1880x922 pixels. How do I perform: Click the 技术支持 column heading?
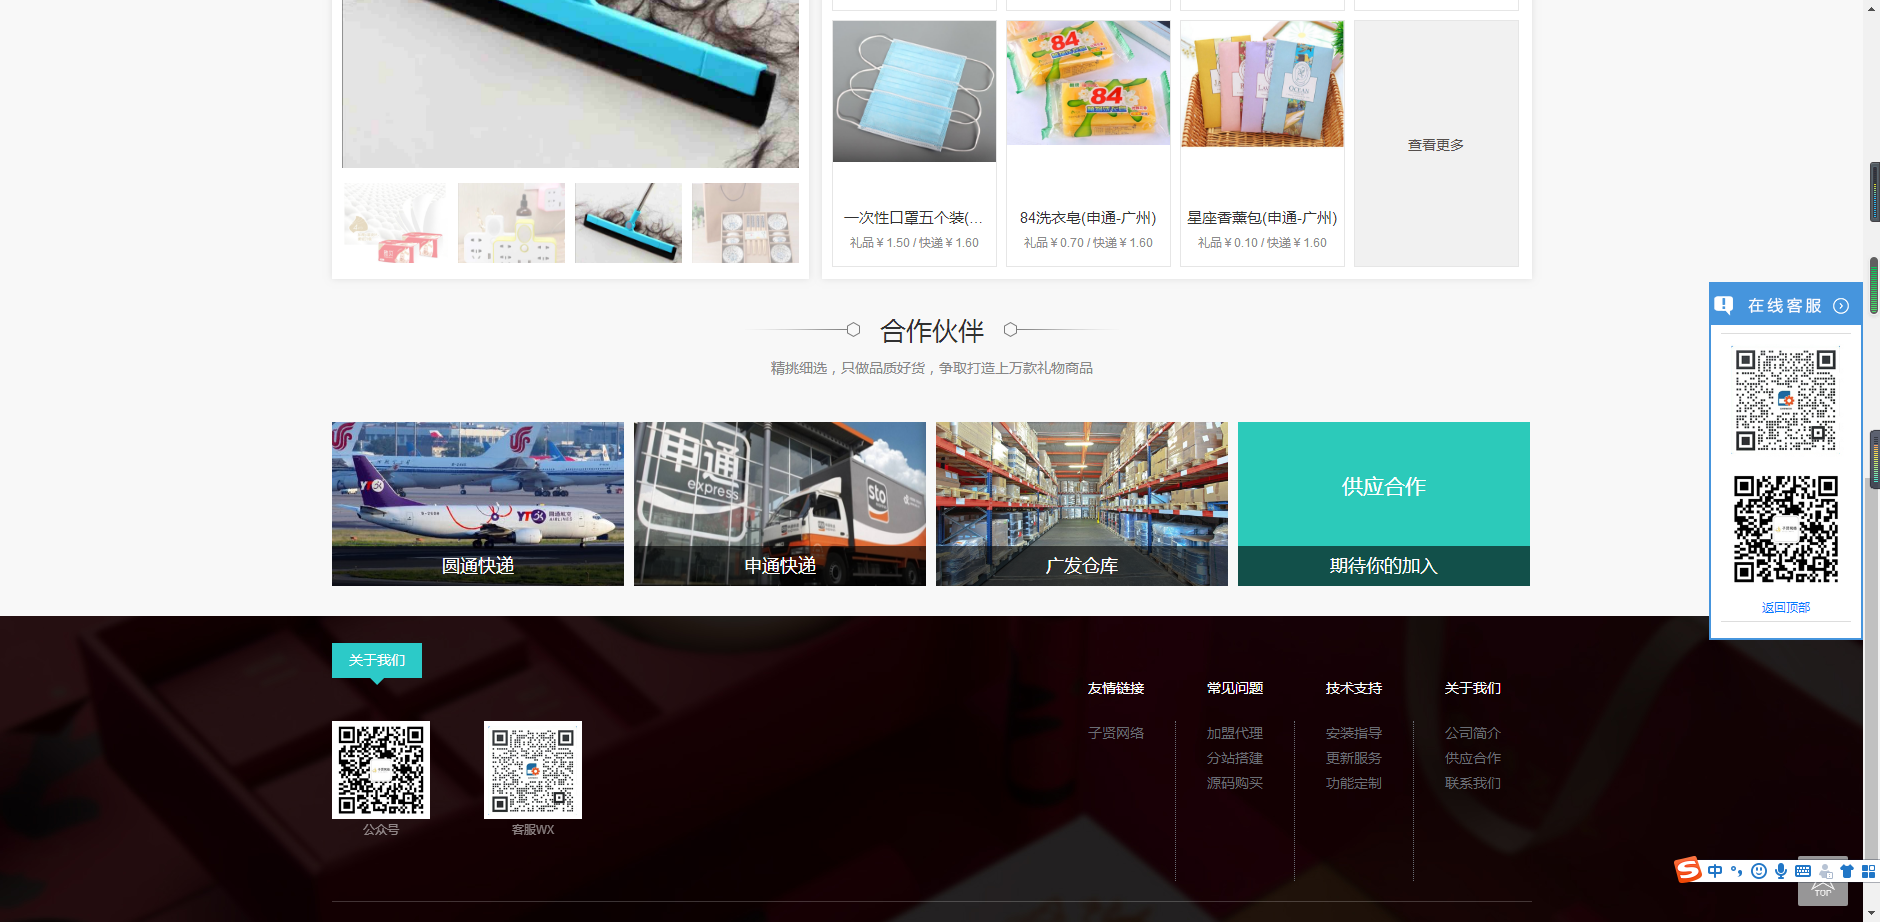click(x=1354, y=688)
